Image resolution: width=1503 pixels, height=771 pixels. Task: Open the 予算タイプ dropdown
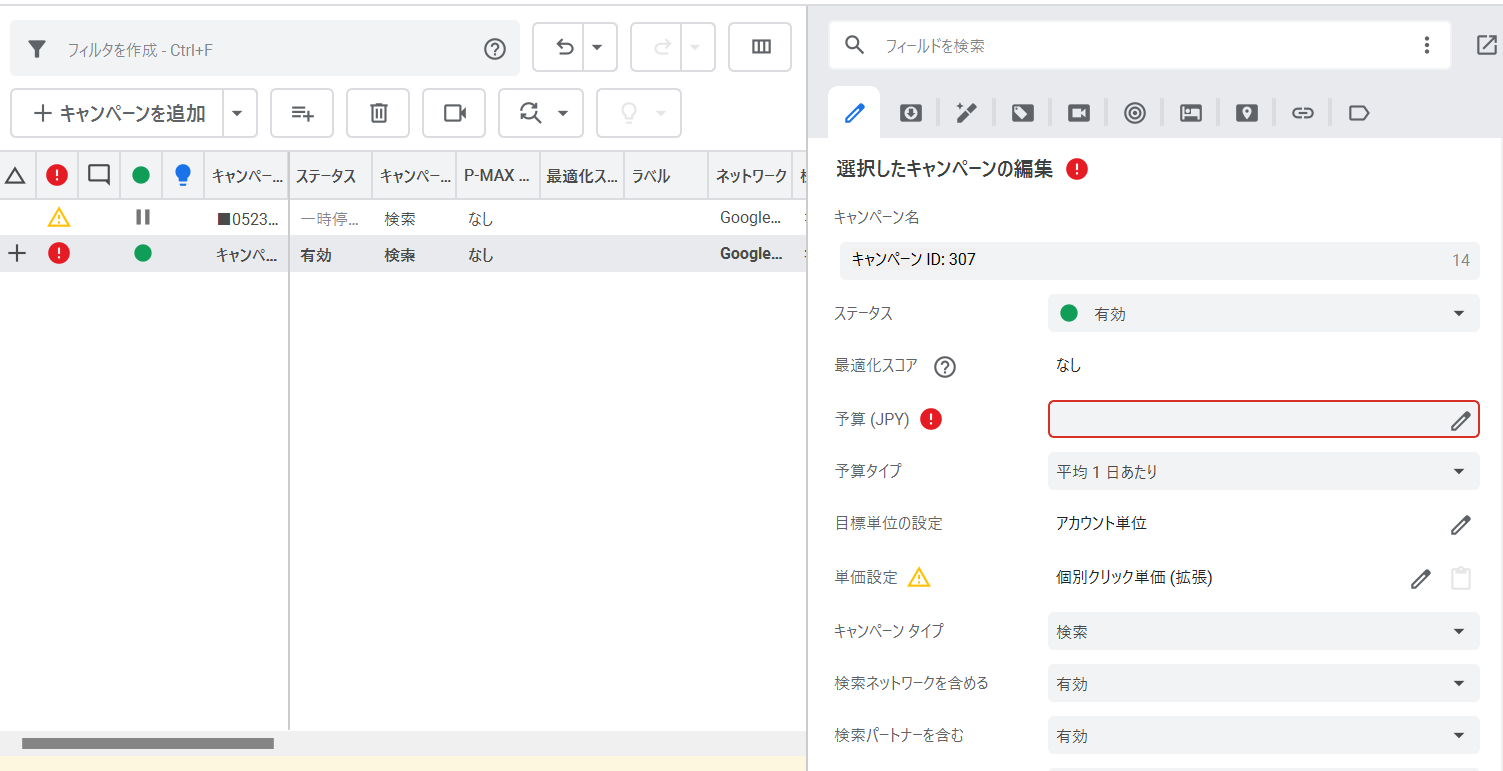coord(1264,471)
